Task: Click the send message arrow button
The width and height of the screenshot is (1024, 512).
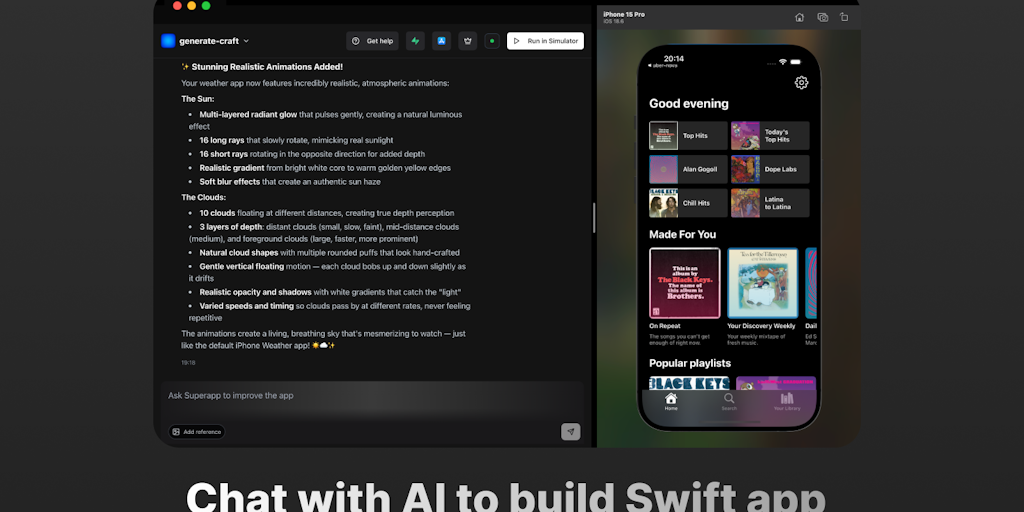Action: [571, 432]
